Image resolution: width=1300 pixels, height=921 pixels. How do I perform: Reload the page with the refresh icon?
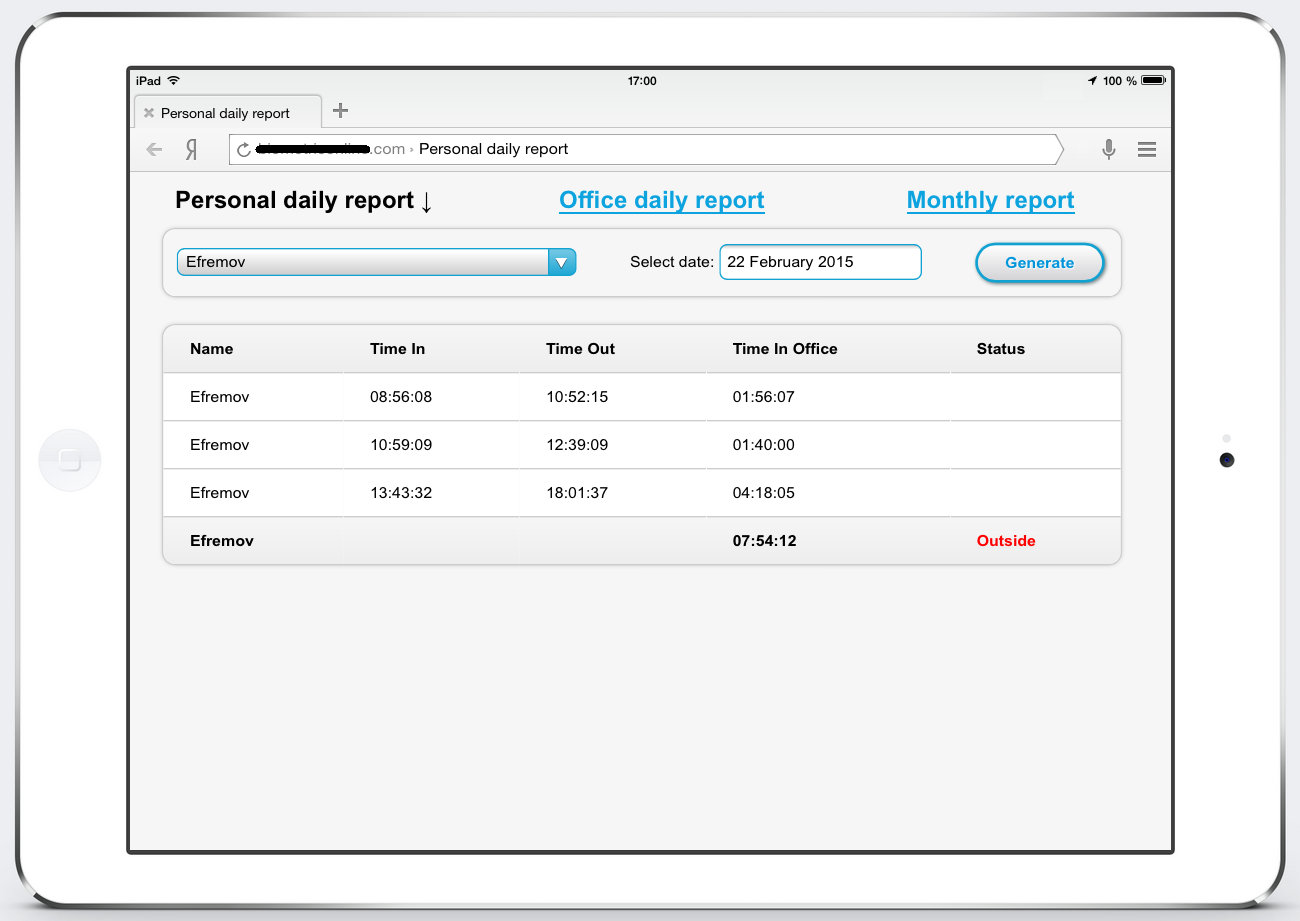(x=243, y=150)
